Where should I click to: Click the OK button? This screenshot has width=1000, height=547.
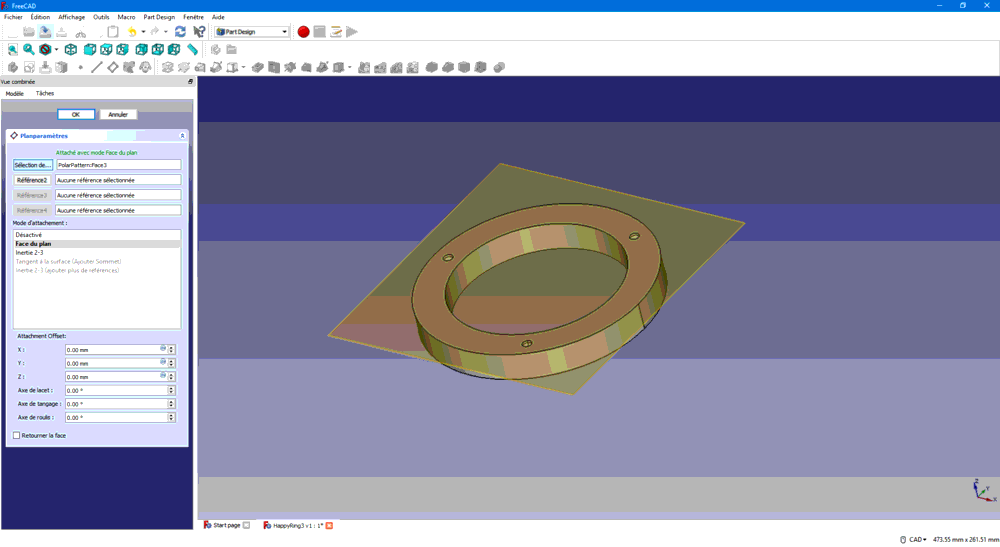pos(76,115)
